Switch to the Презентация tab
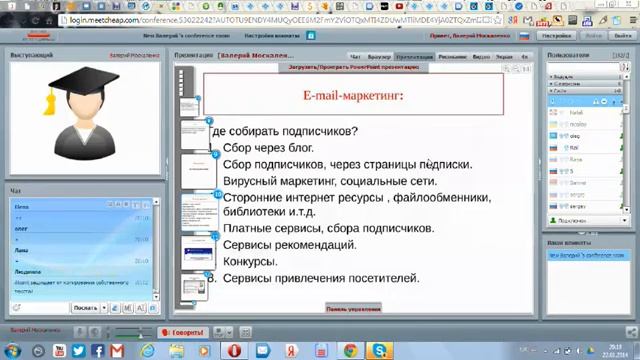 pyautogui.click(x=414, y=57)
